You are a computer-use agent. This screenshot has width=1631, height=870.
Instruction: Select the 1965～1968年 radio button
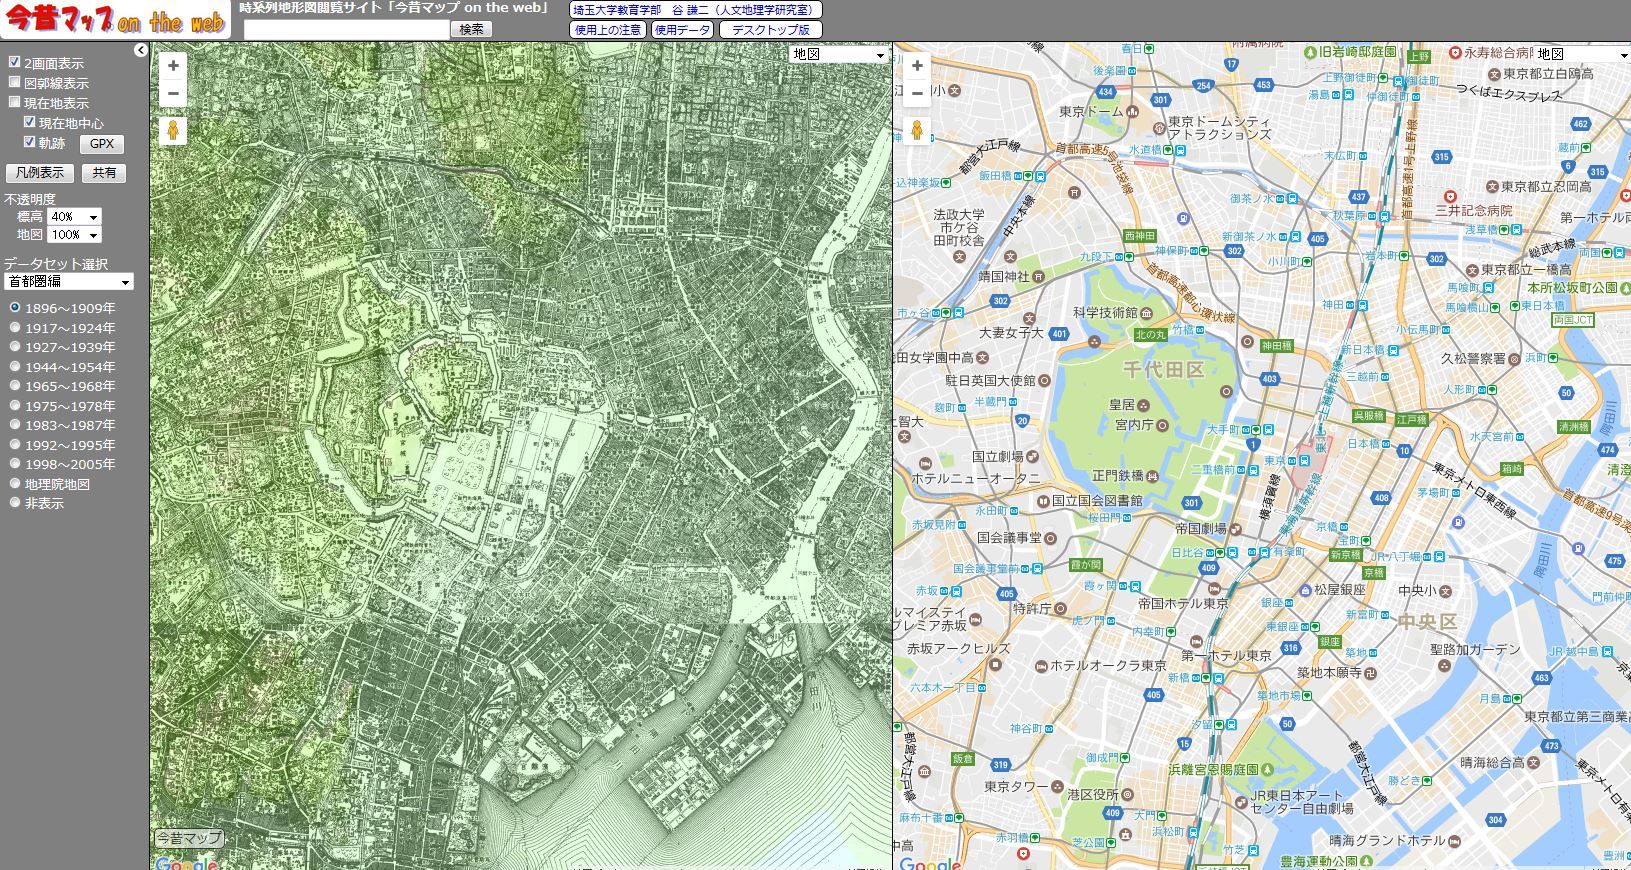(15, 385)
